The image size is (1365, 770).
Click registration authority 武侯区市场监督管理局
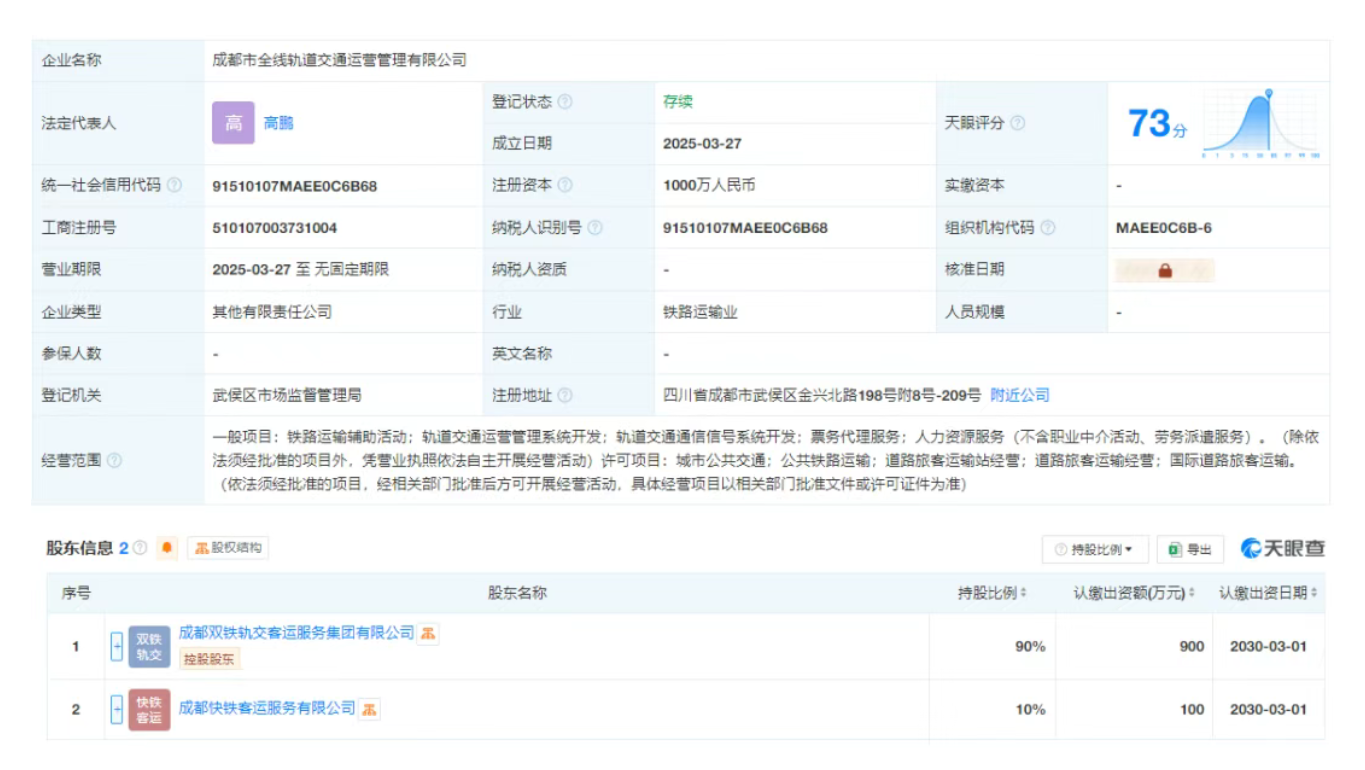[x=286, y=395]
